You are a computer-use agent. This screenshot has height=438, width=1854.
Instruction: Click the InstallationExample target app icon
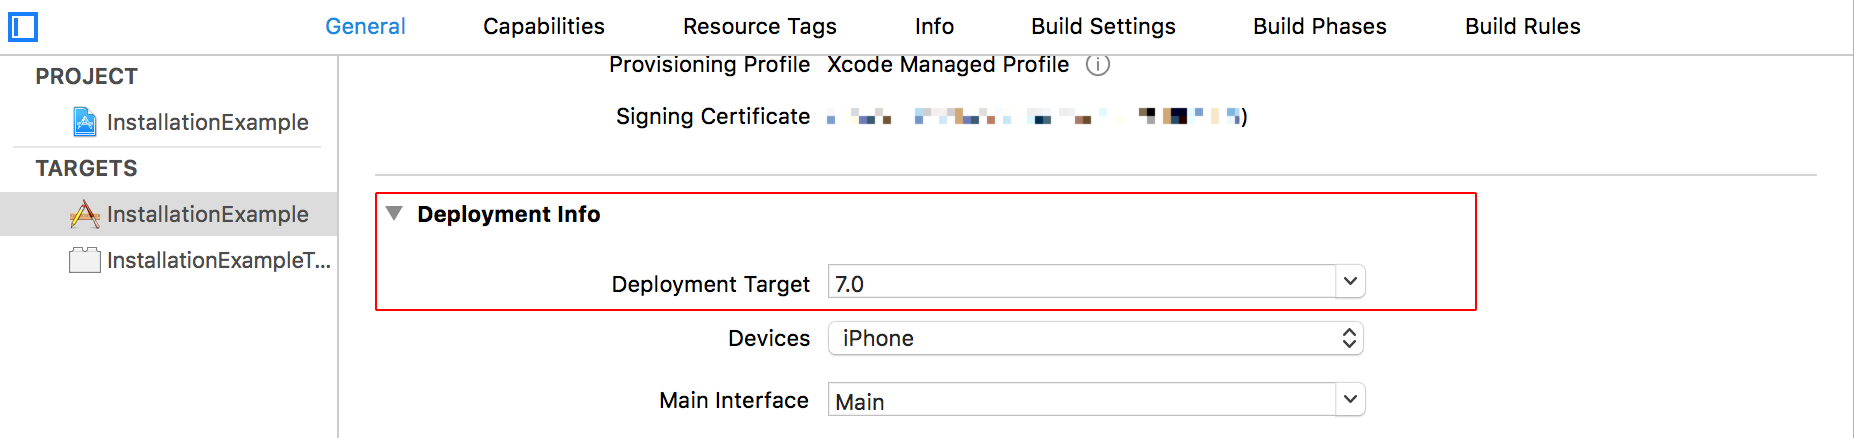click(85, 214)
